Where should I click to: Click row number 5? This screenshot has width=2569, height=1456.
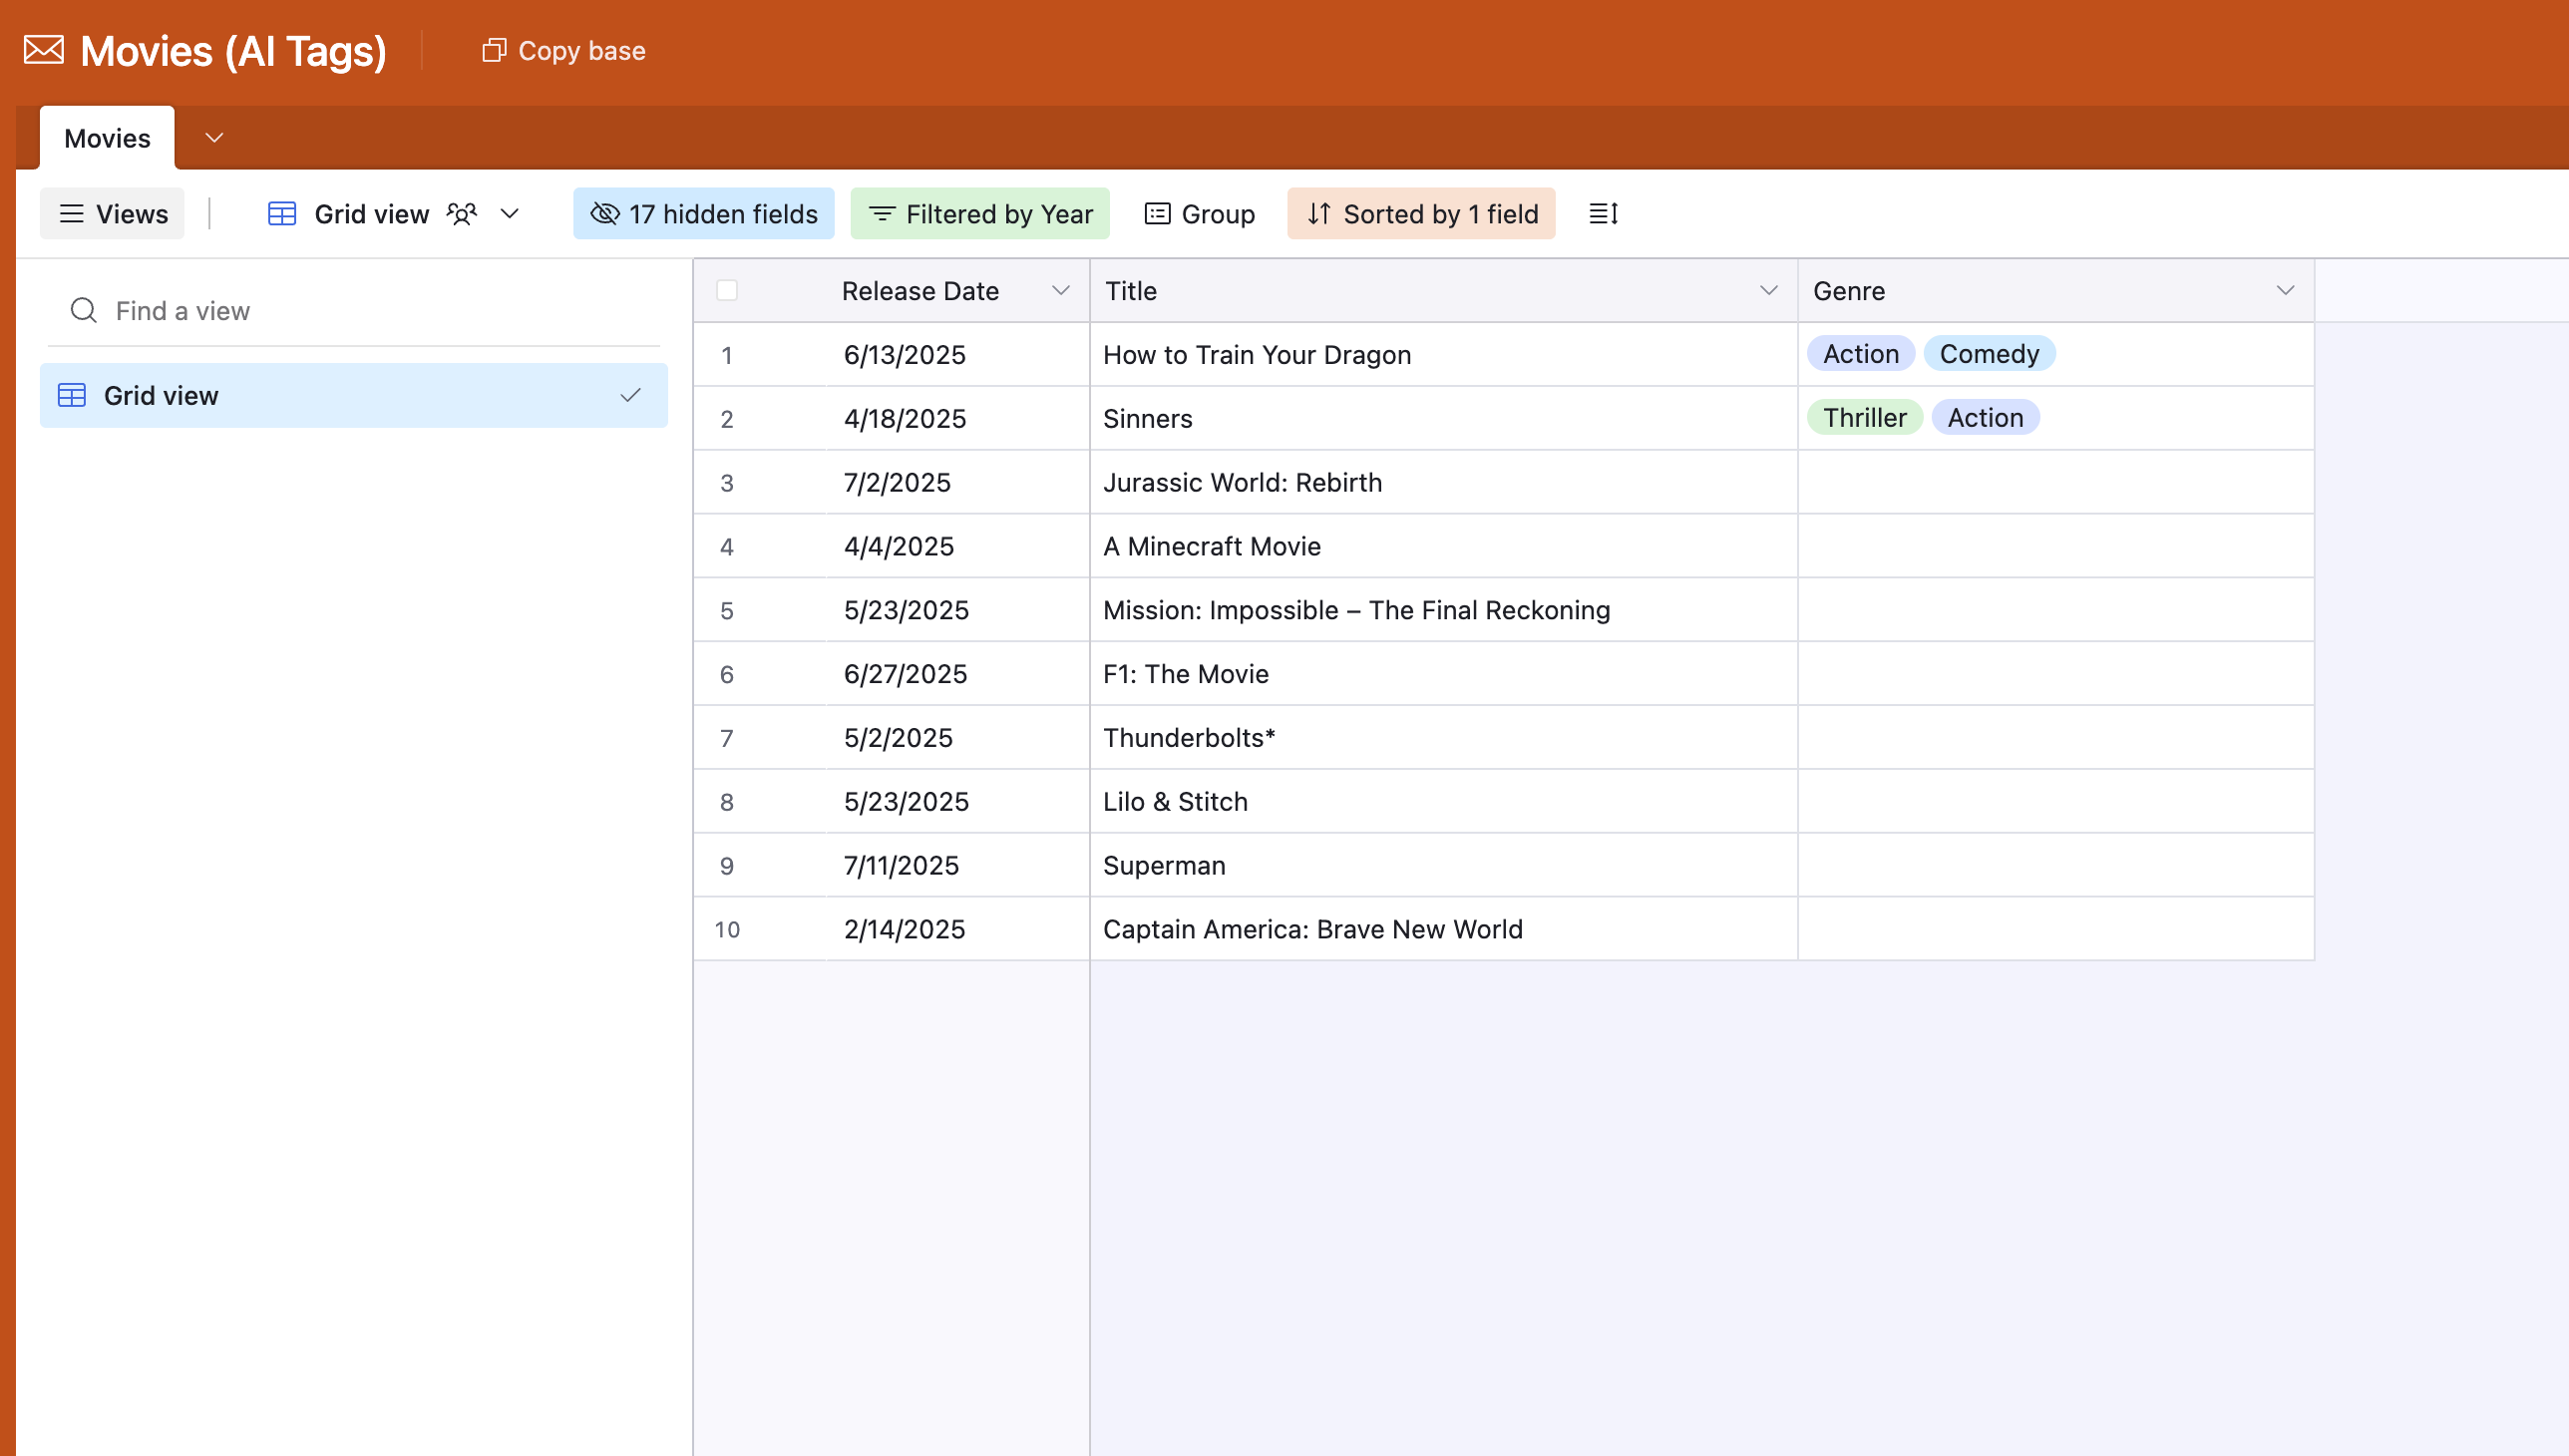pyautogui.click(x=727, y=611)
